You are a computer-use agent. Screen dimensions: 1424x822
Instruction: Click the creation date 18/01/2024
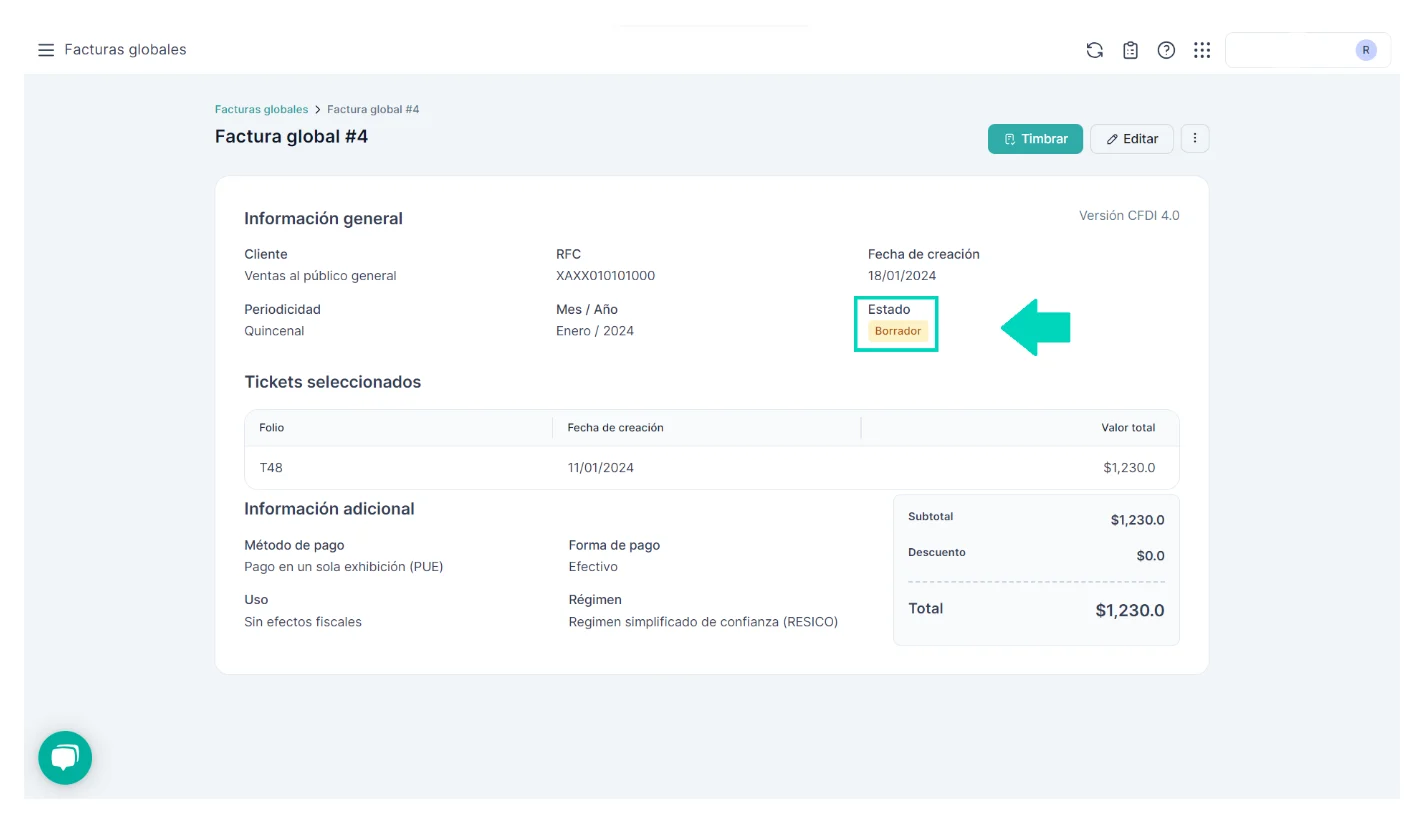(x=902, y=276)
